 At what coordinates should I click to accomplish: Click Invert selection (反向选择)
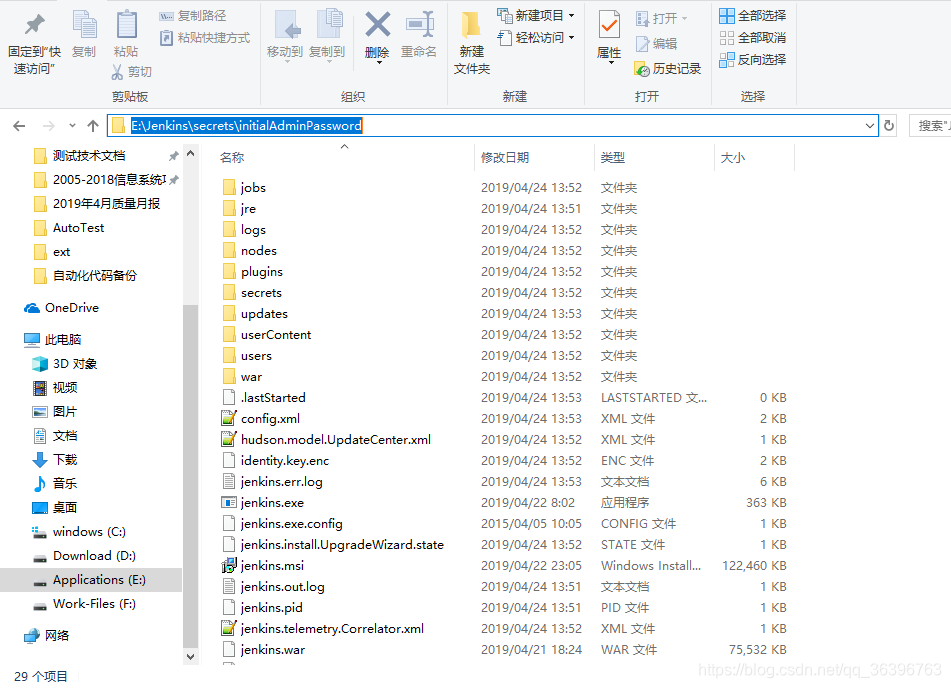tap(753, 59)
